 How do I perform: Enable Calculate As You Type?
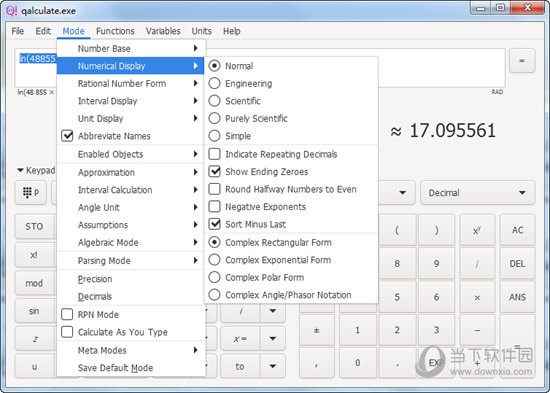pos(130,332)
